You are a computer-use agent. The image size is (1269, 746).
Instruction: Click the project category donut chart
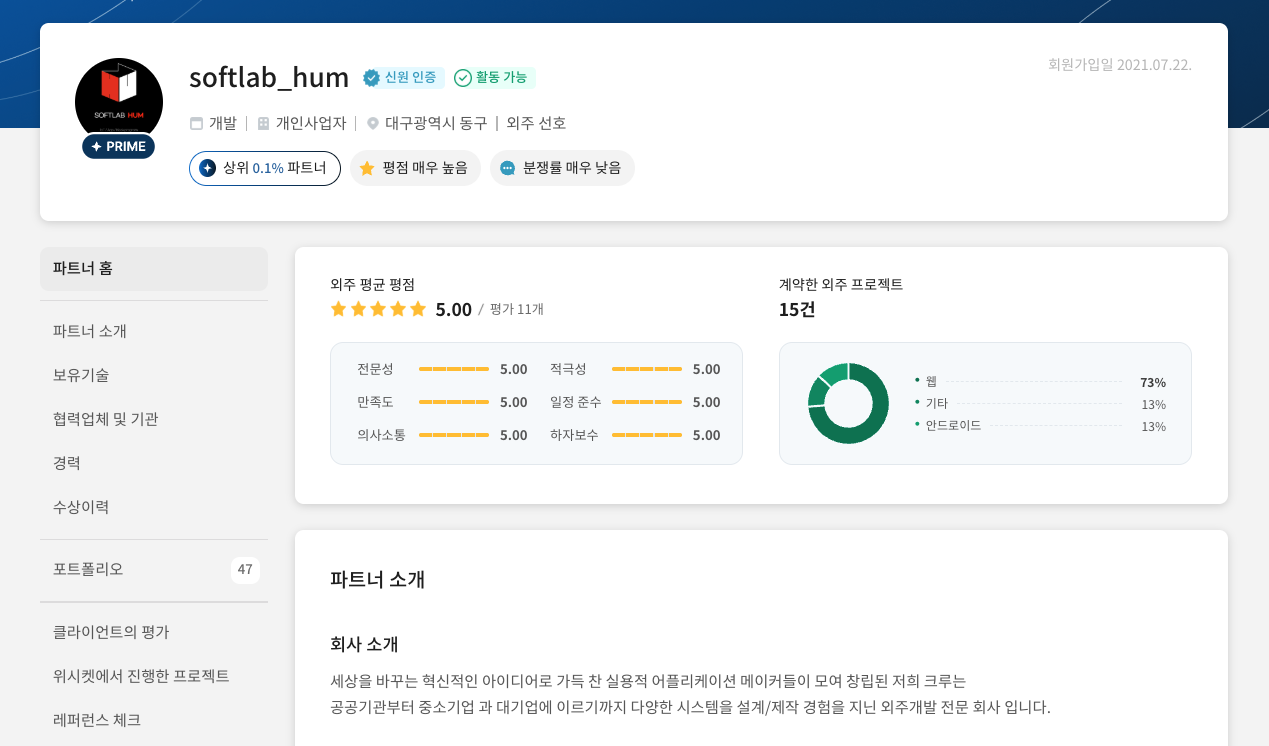pyautogui.click(x=848, y=403)
